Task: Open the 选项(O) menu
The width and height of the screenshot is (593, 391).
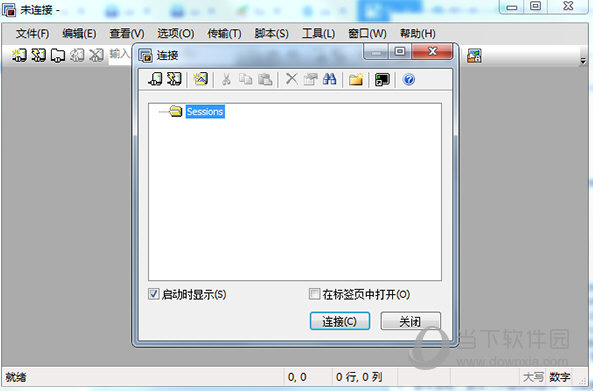Action: (x=175, y=34)
